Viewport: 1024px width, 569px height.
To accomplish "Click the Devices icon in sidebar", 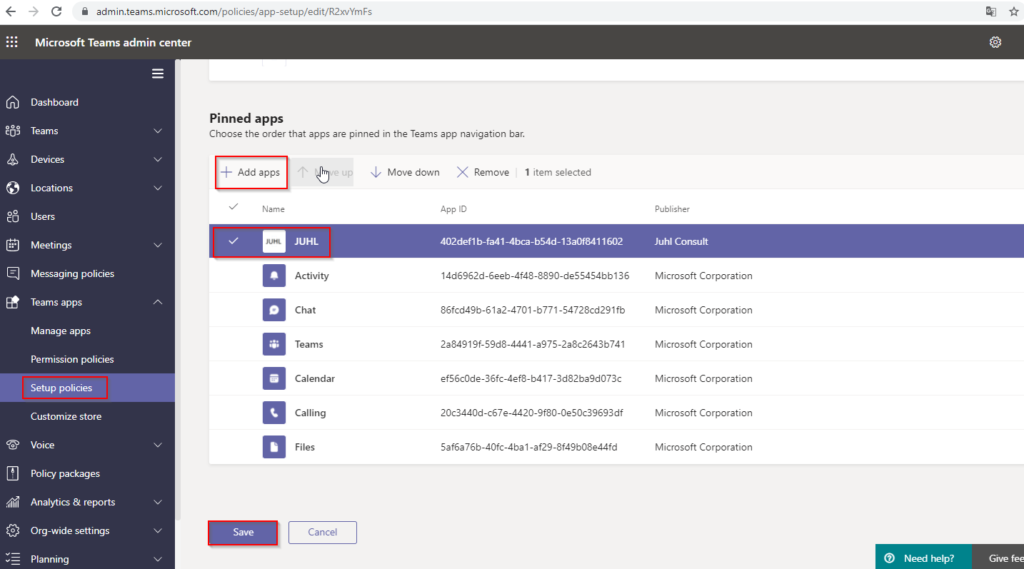I will point(12,159).
